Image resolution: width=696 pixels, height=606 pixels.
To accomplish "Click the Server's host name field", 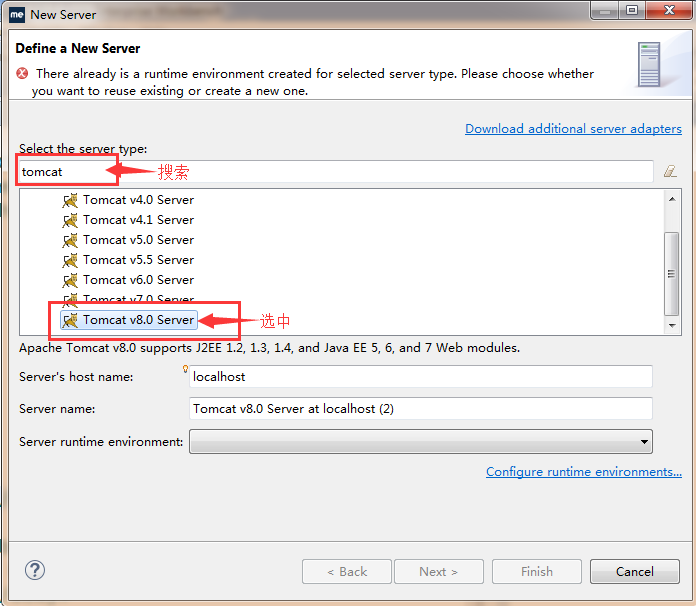I will 421,377.
